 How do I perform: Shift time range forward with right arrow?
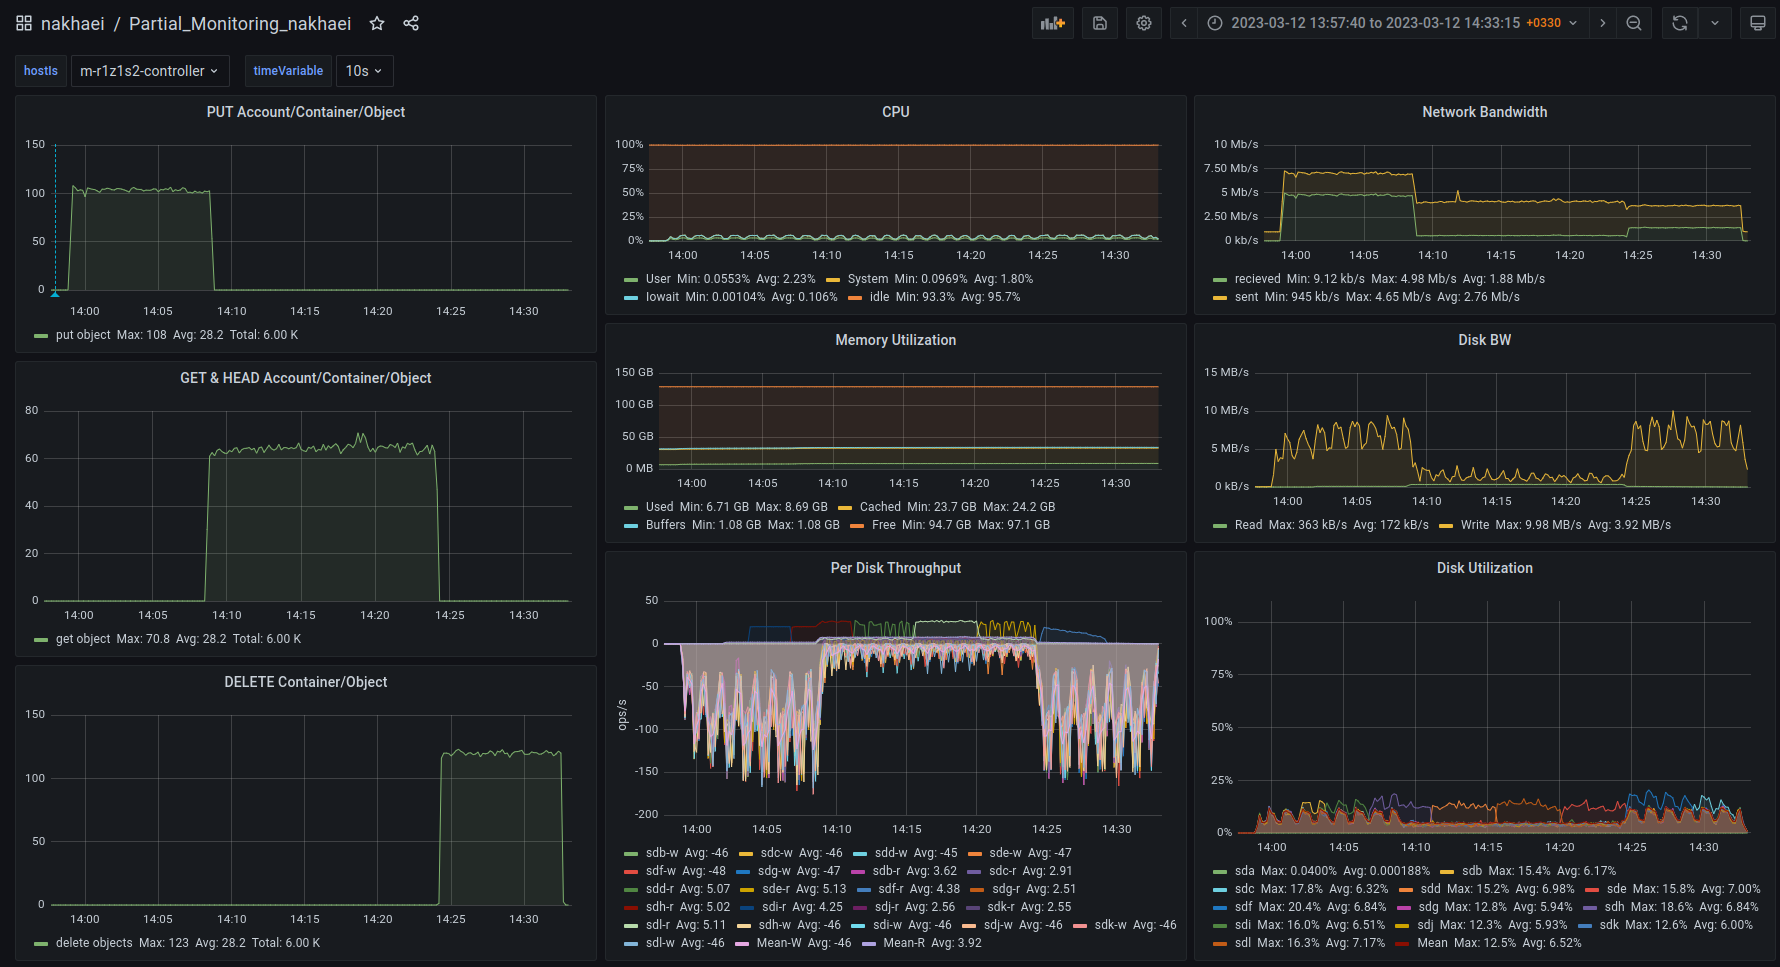1603,23
